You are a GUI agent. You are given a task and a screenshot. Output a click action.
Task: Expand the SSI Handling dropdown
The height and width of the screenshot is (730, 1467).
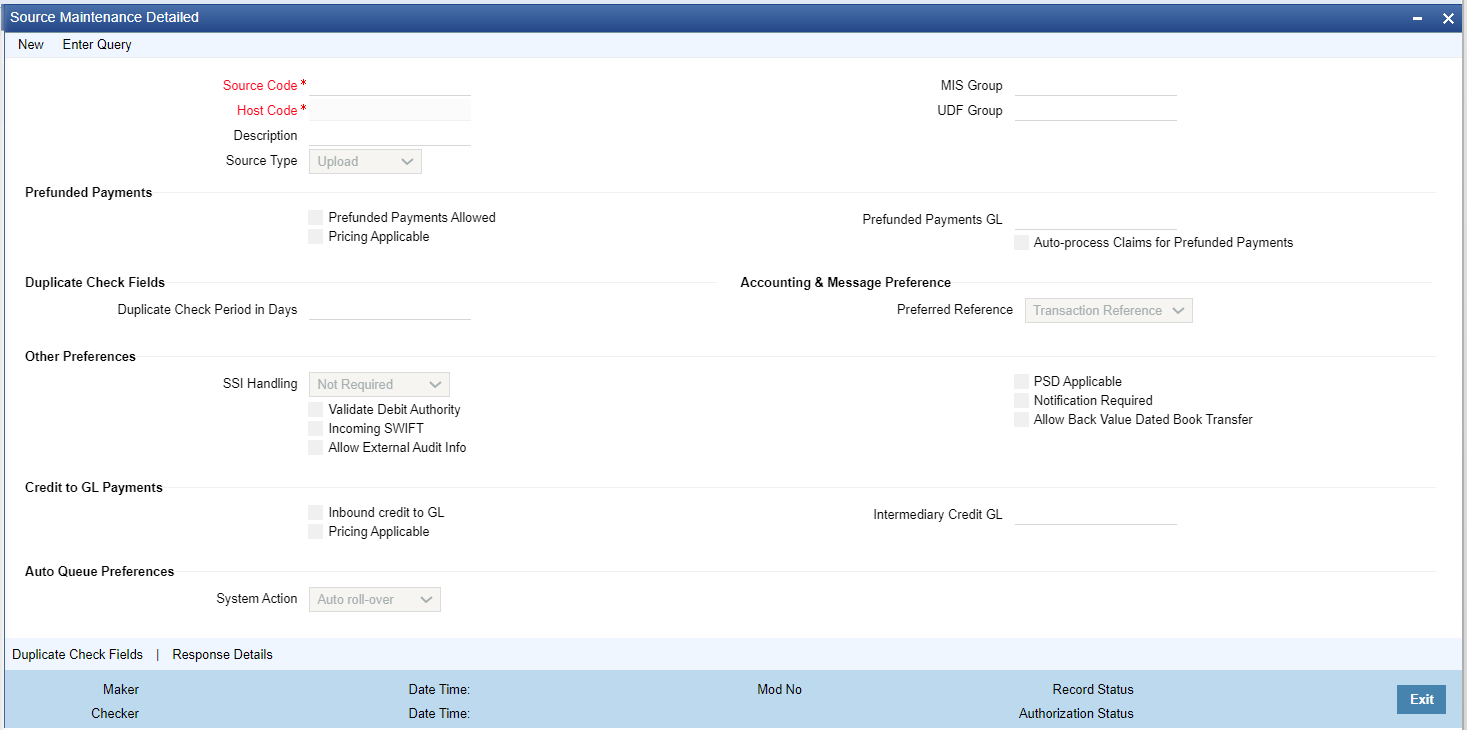pos(379,384)
